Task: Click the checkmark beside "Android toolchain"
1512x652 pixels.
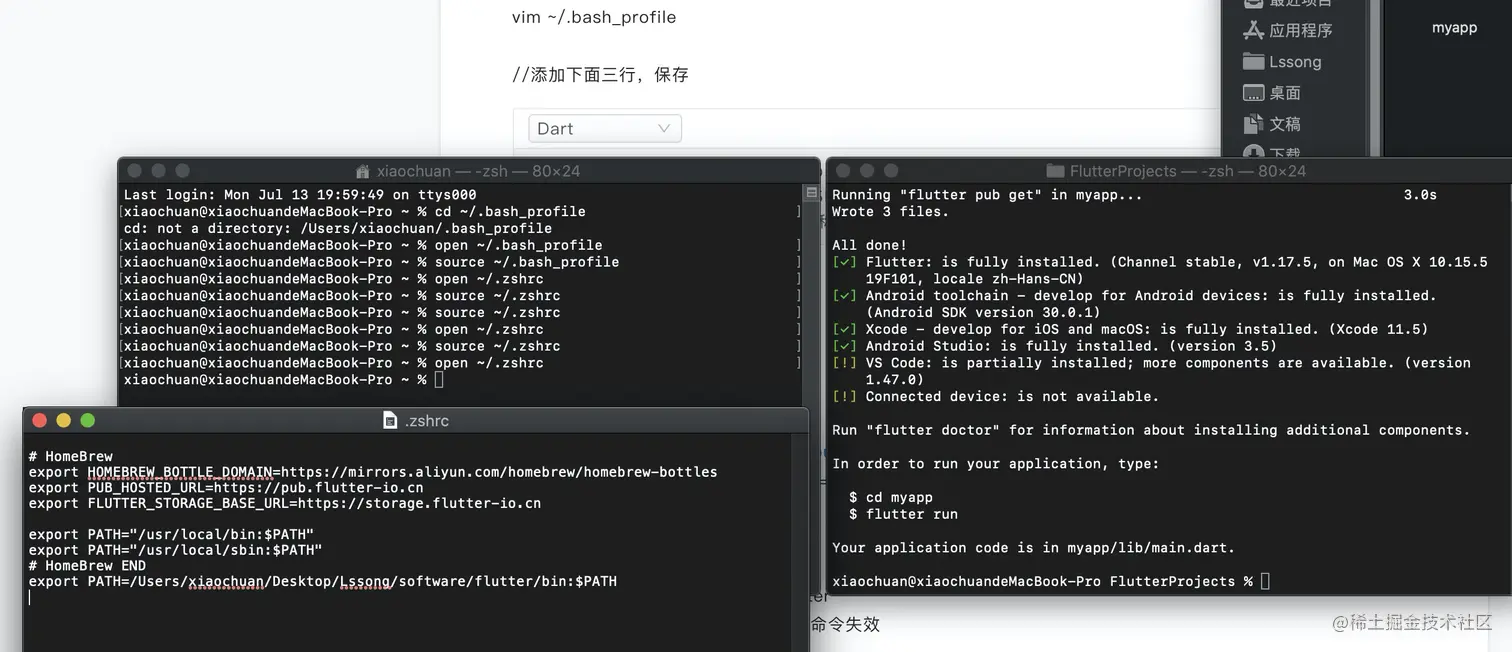Action: pyautogui.click(x=845, y=296)
